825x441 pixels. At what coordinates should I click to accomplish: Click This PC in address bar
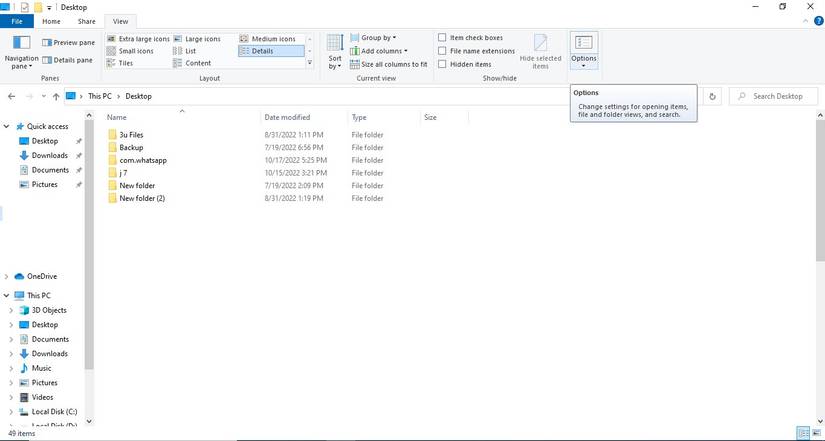[x=100, y=96]
